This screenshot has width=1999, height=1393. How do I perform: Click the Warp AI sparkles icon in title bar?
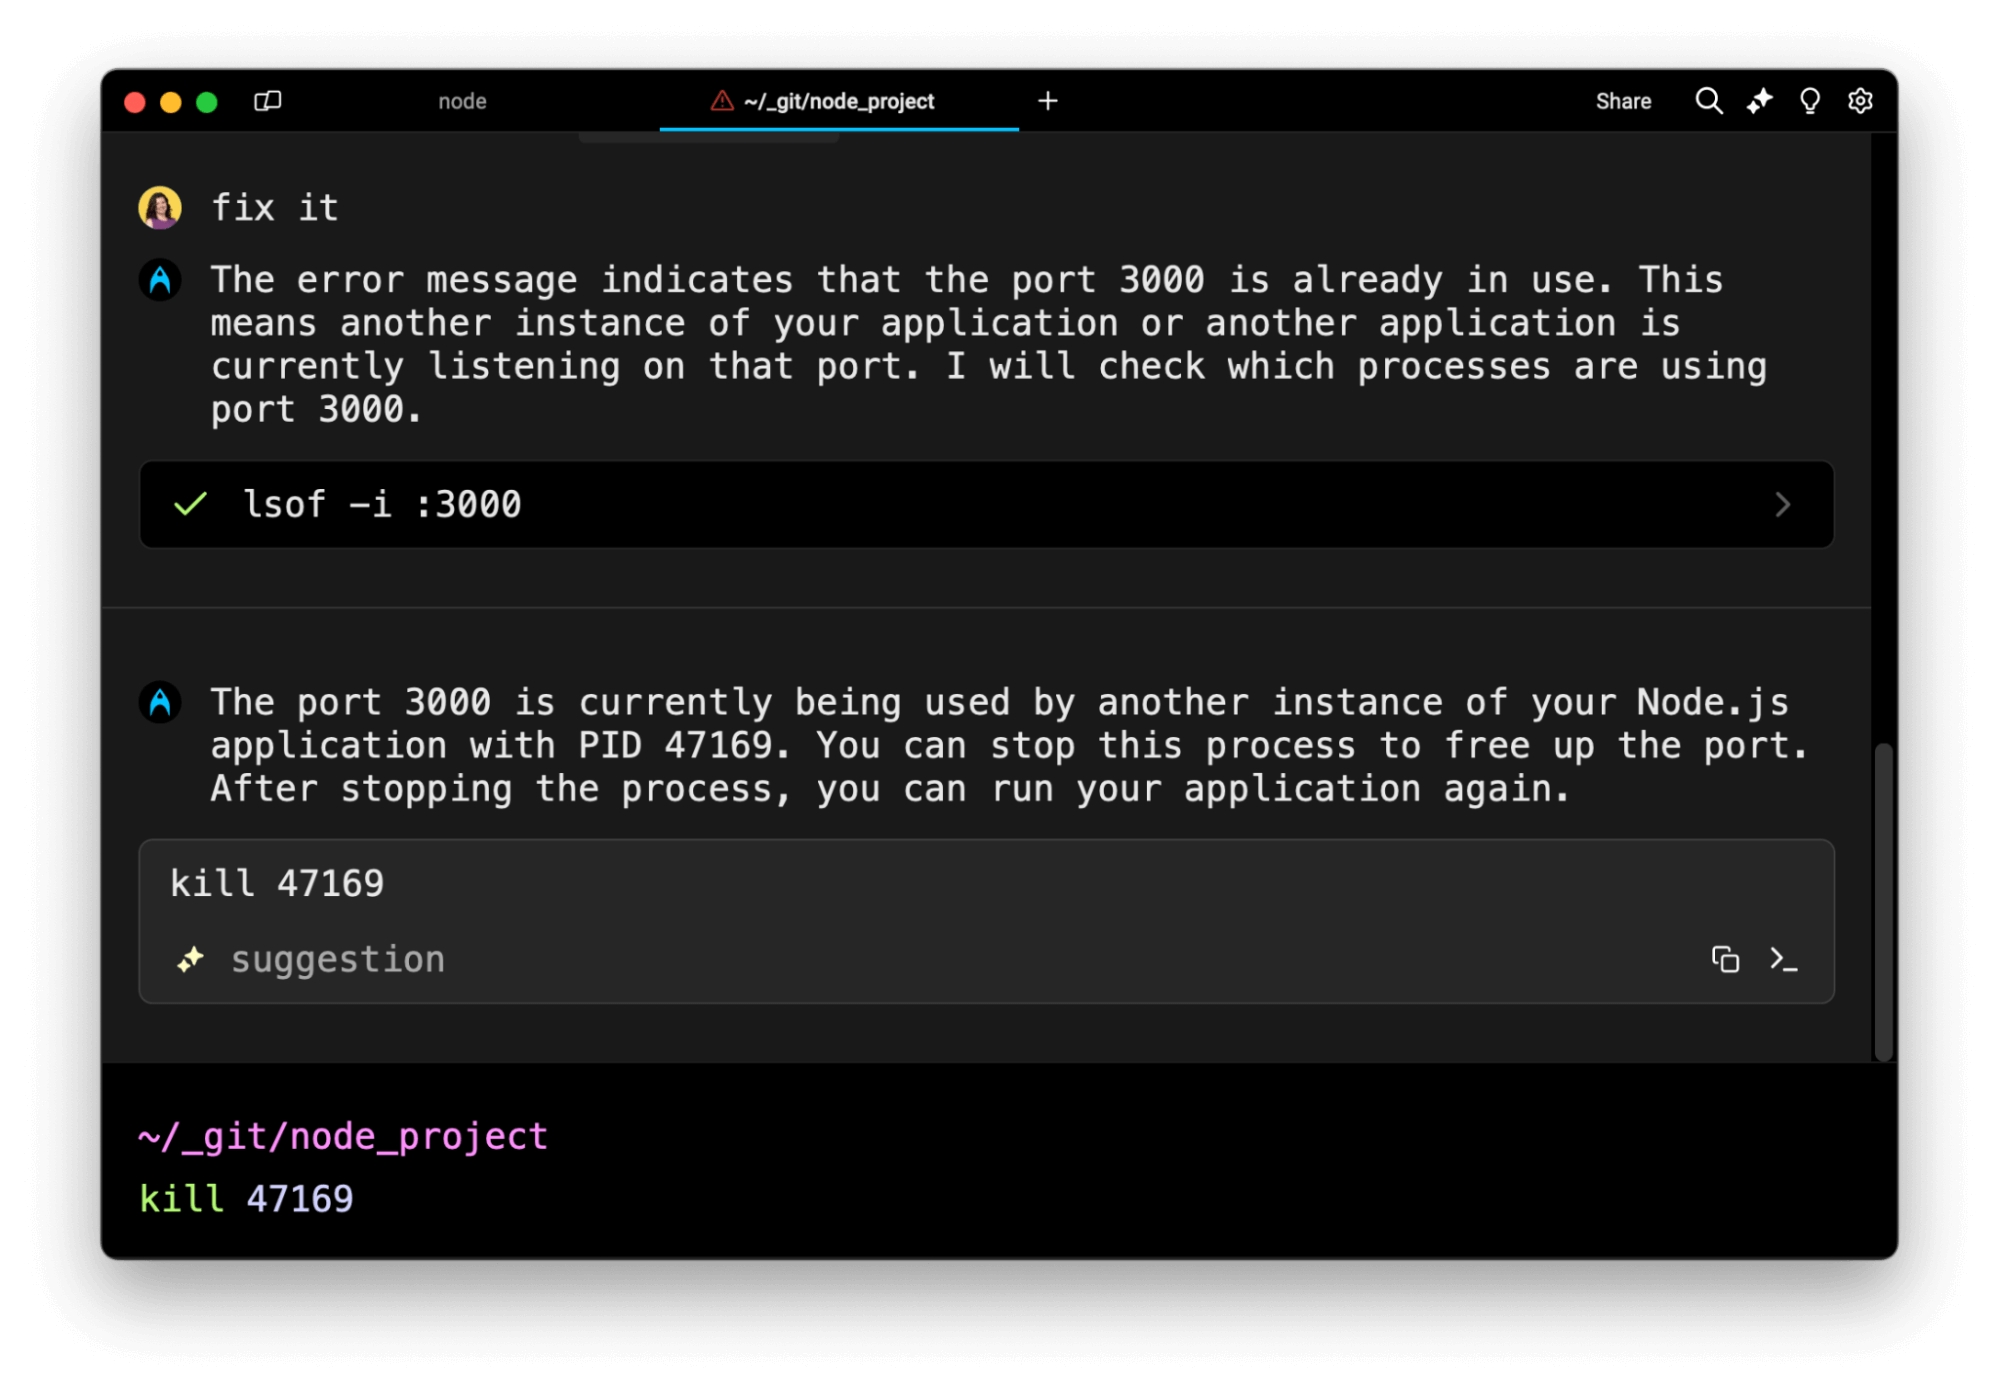(x=1759, y=101)
